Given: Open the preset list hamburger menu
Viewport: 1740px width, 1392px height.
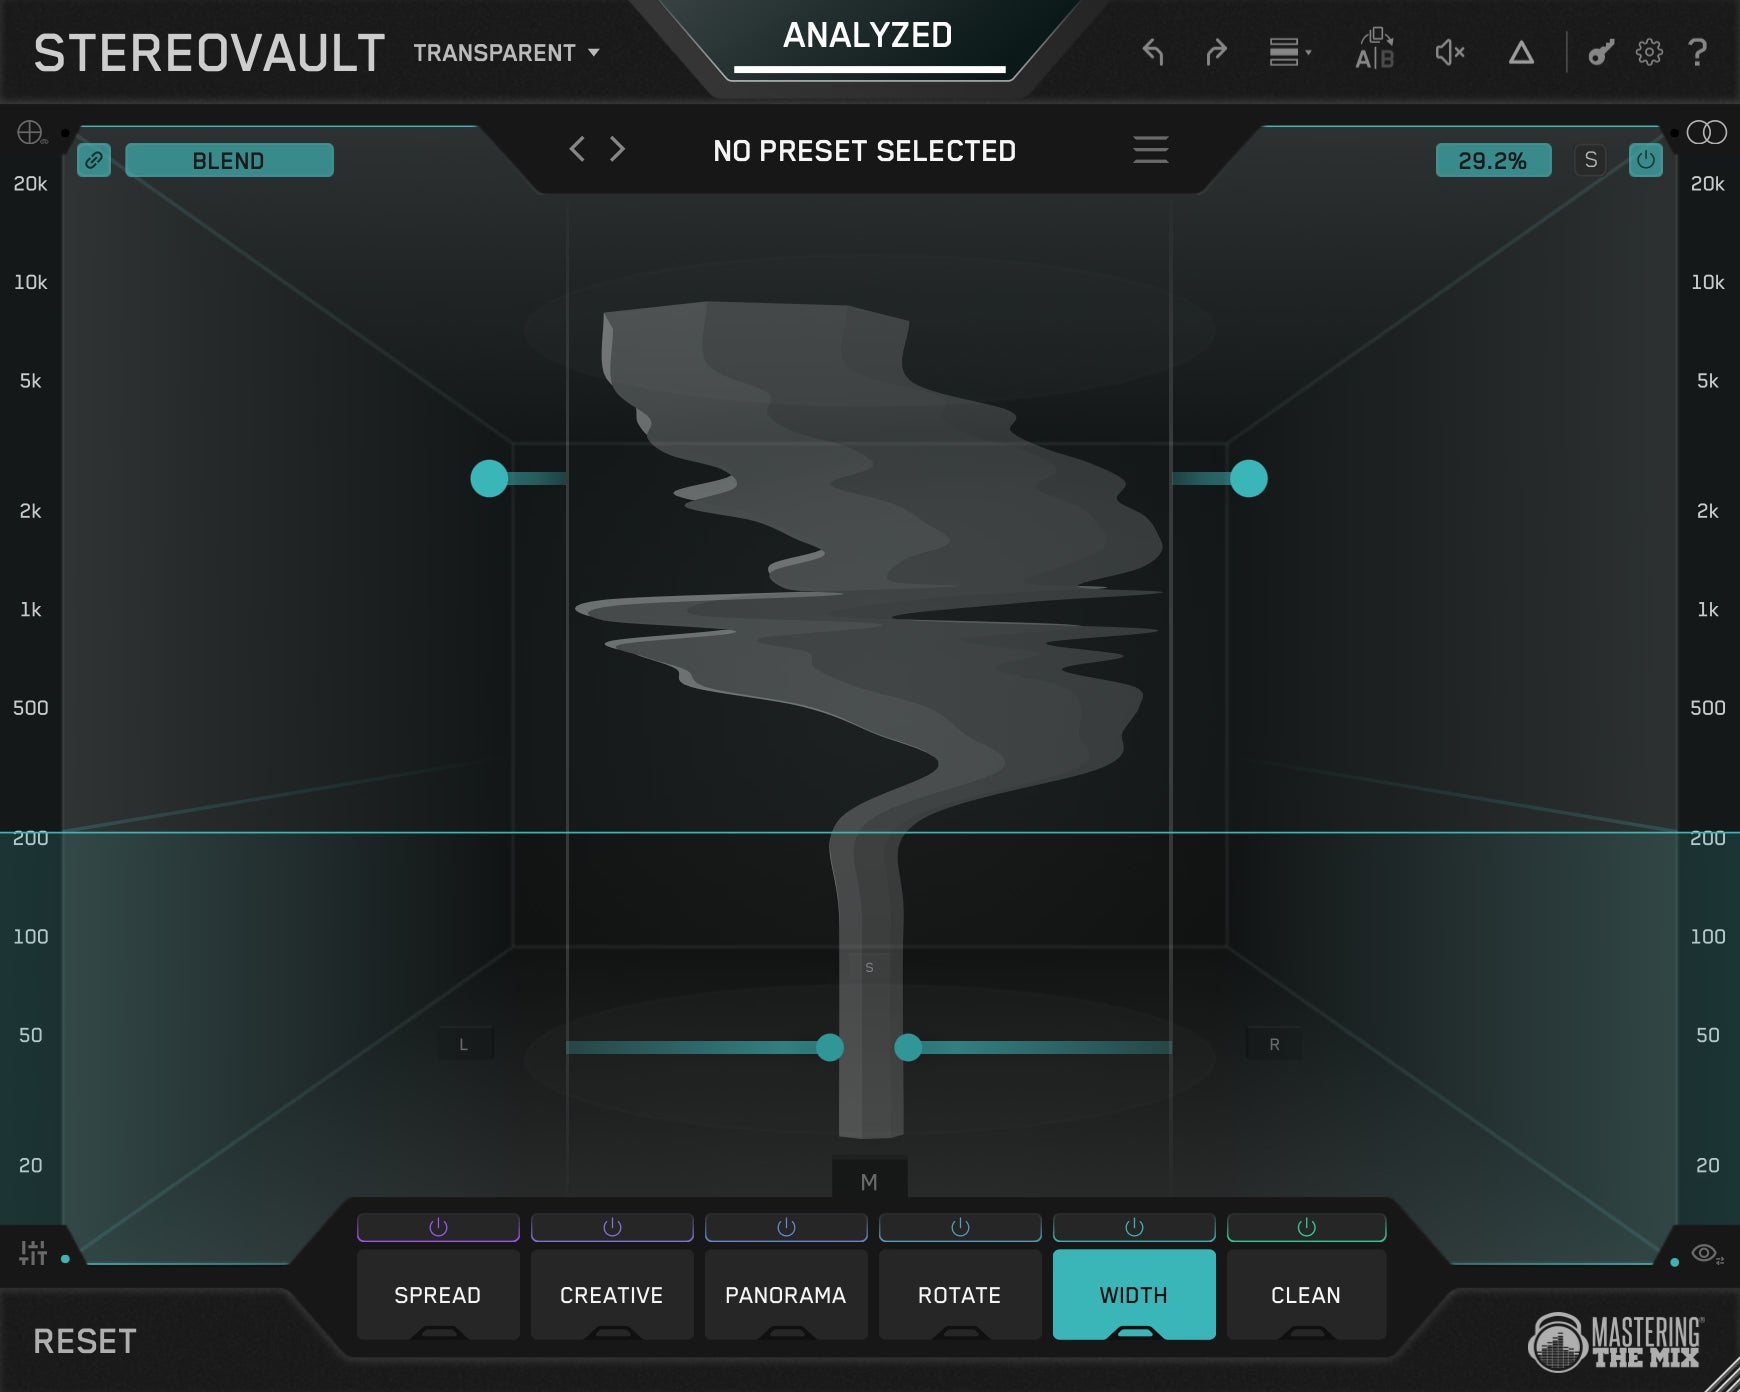Looking at the screenshot, I should pyautogui.click(x=1150, y=150).
